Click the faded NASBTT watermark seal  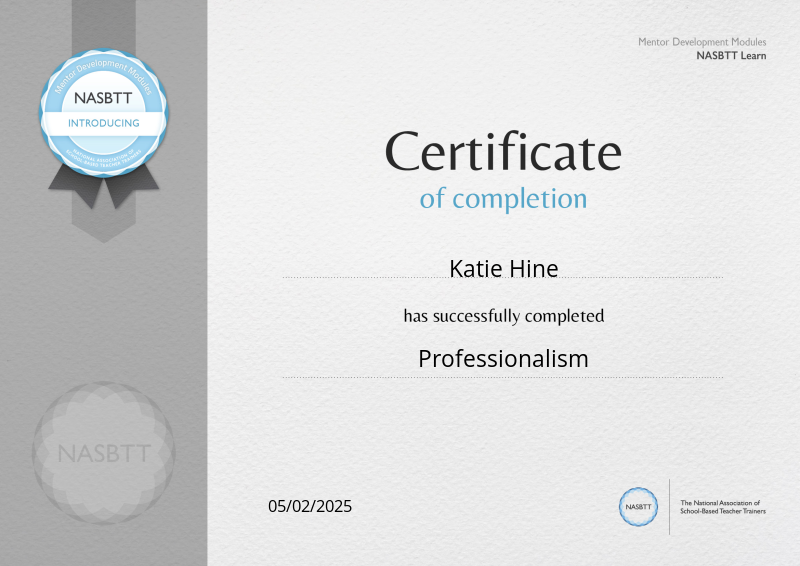pyautogui.click(x=104, y=453)
